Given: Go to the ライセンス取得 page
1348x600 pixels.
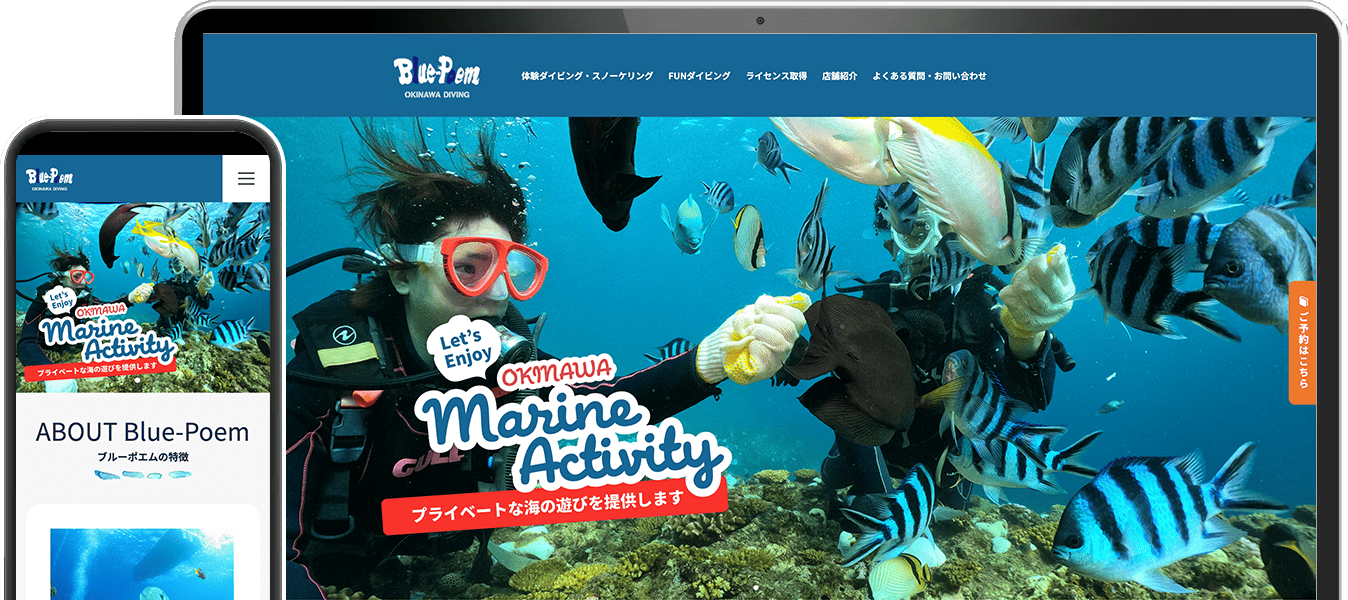Looking at the screenshot, I should click(x=776, y=76).
